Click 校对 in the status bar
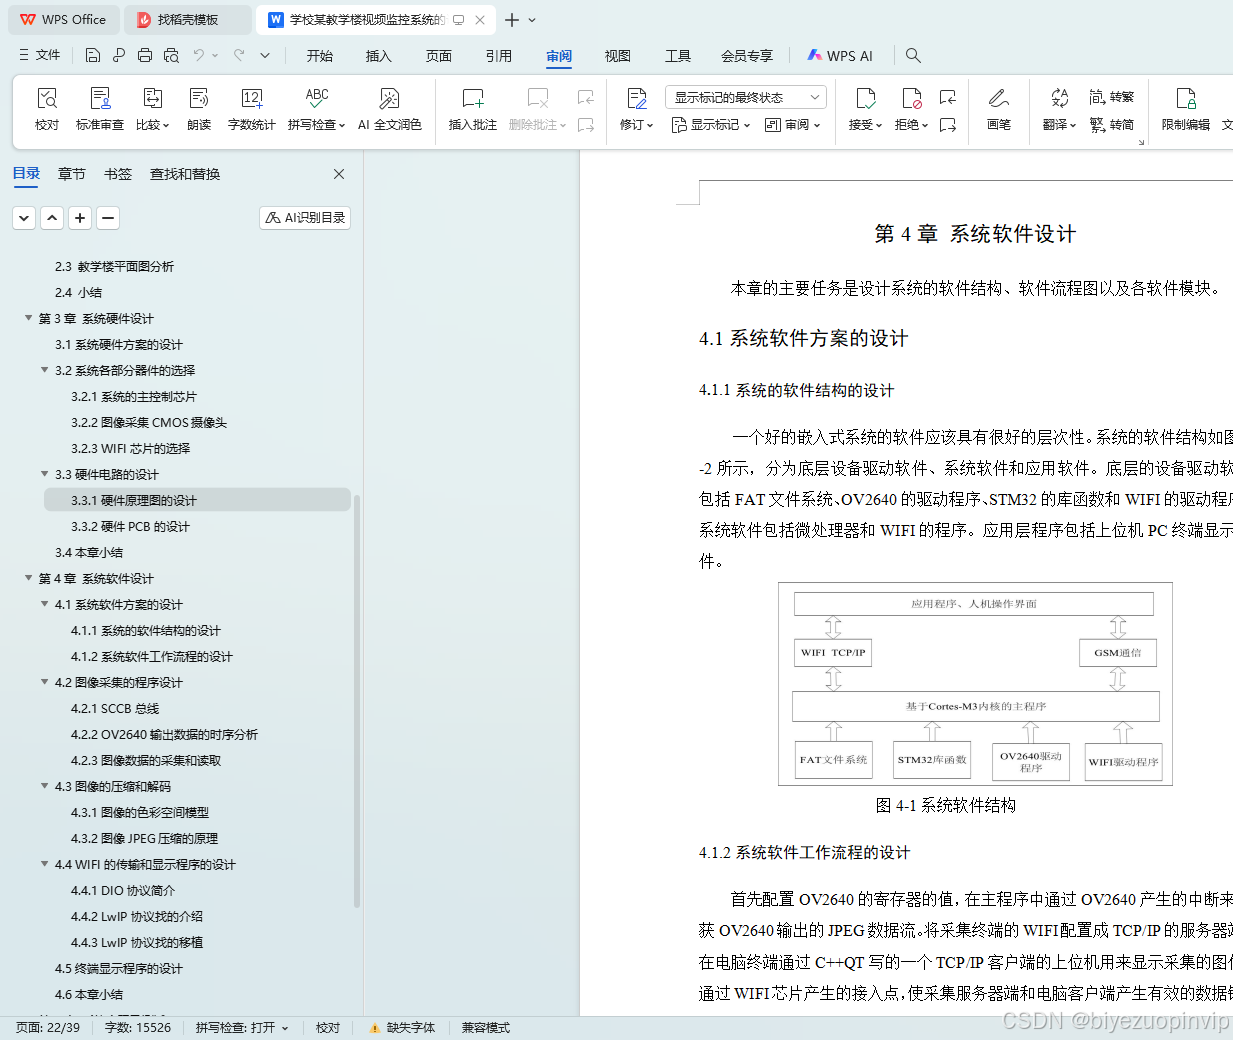This screenshot has width=1233, height=1040. click(x=328, y=1028)
